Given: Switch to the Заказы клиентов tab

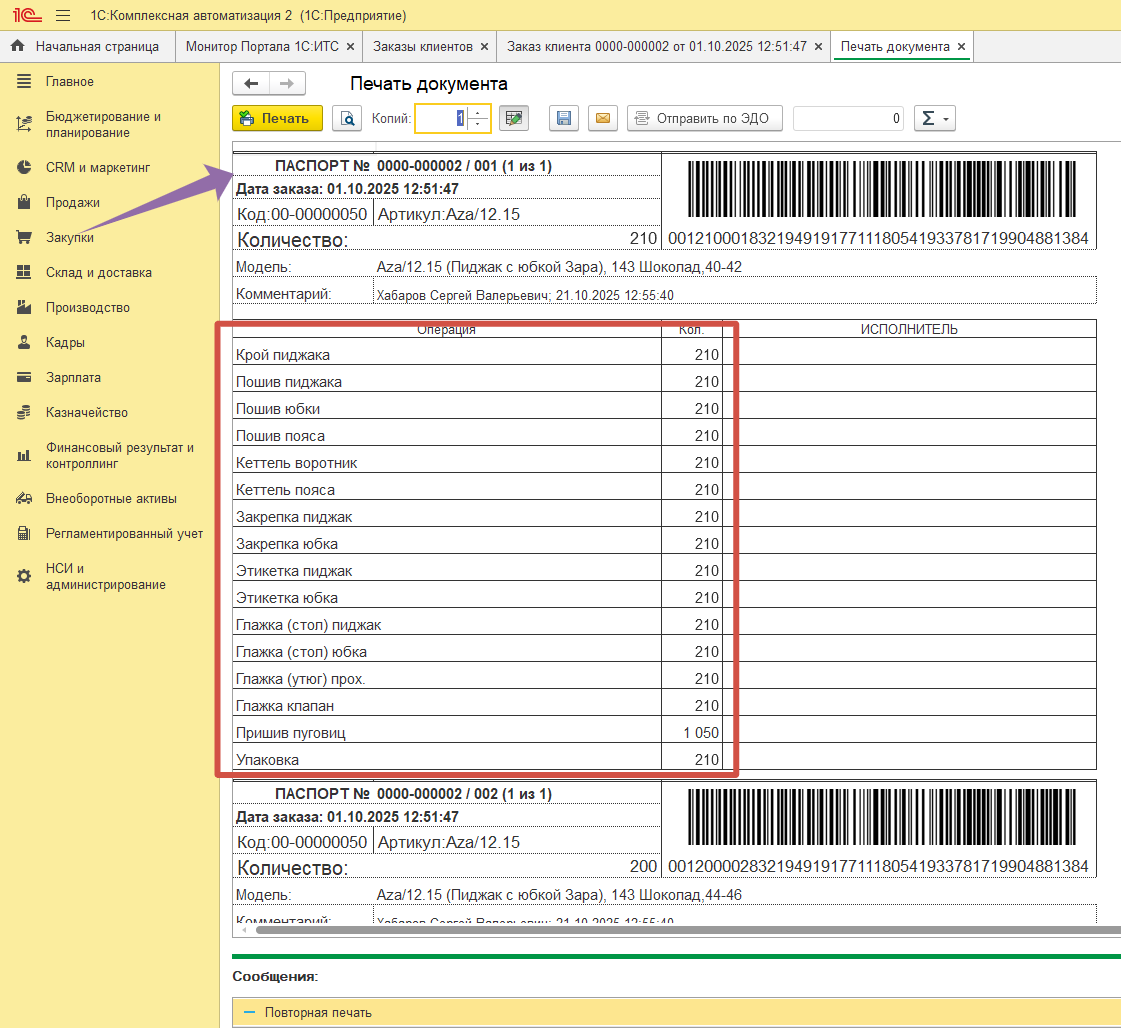Looking at the screenshot, I should click(422, 46).
